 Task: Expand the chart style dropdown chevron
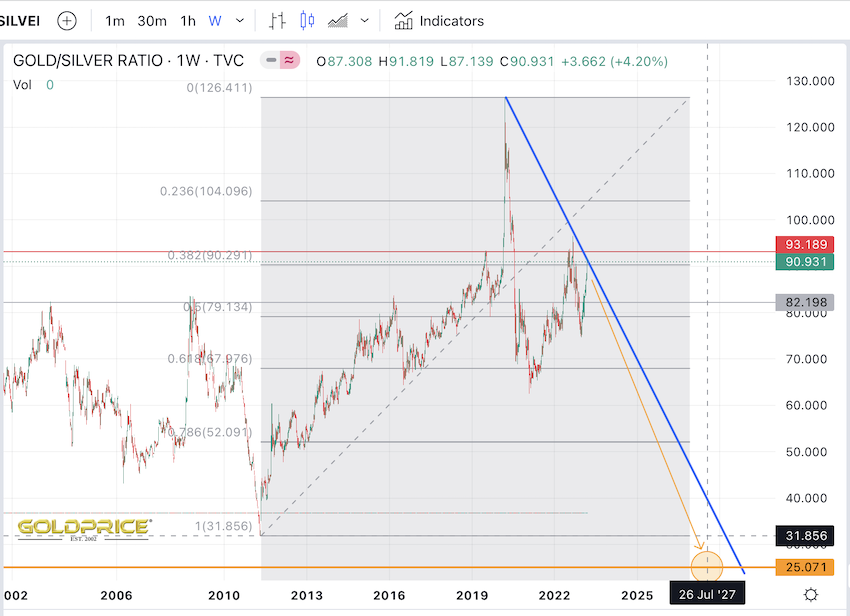point(365,20)
